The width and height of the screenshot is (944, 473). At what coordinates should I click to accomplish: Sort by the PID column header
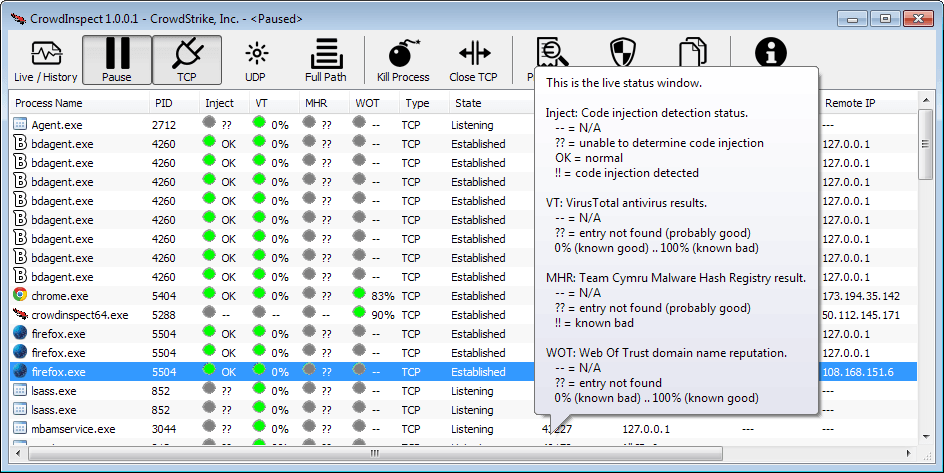(164, 103)
